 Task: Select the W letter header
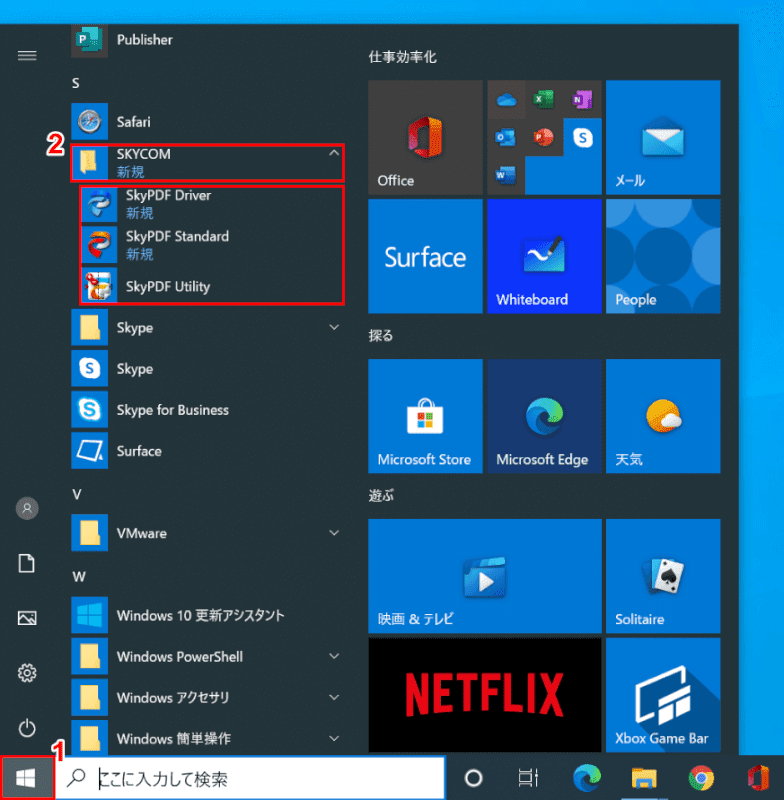tap(79, 577)
